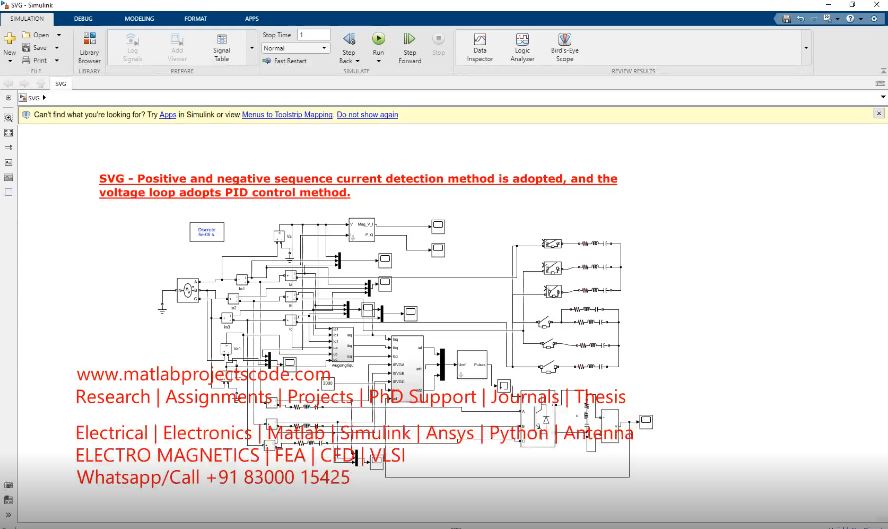Screen dimensions: 888x529
Task: Click the model browser icon at bottom-left palette
Action: point(8,500)
